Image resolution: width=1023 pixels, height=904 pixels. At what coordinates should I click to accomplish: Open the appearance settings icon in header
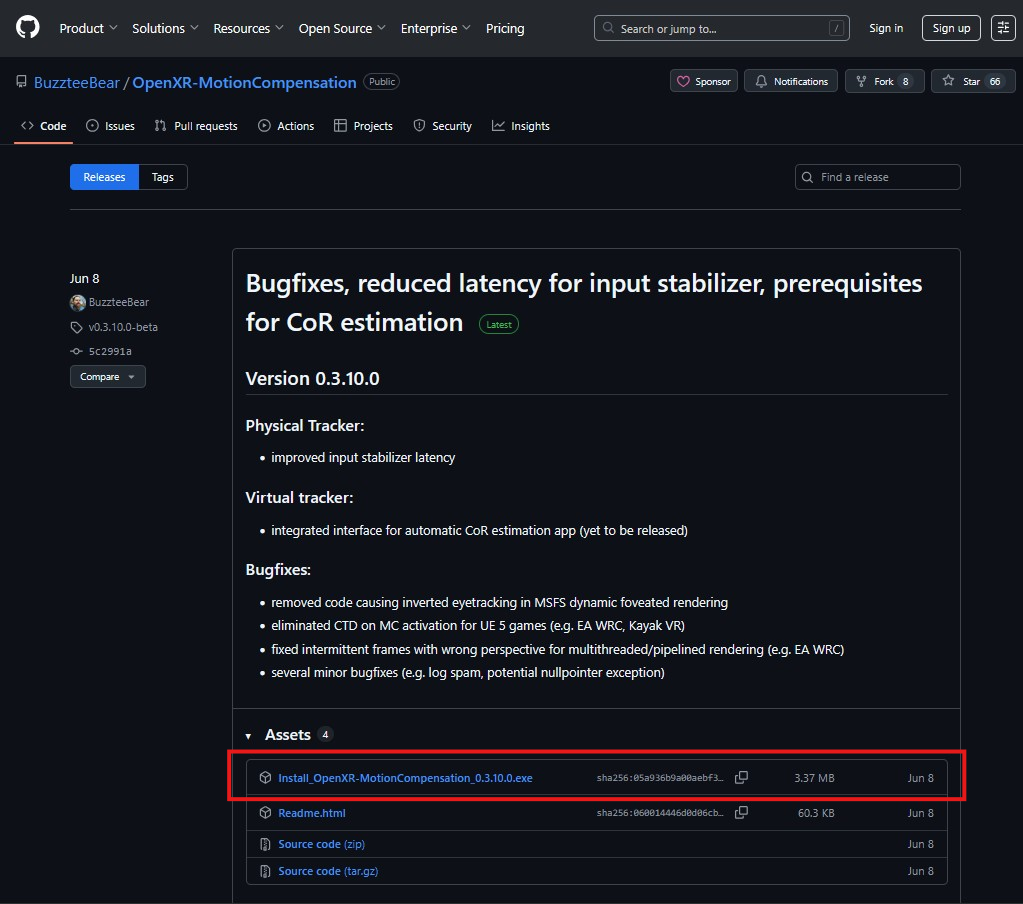click(1003, 28)
